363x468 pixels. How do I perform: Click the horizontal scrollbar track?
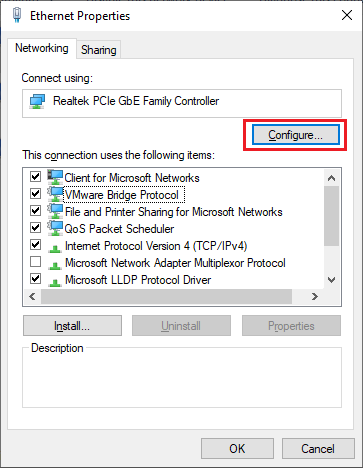point(167,296)
